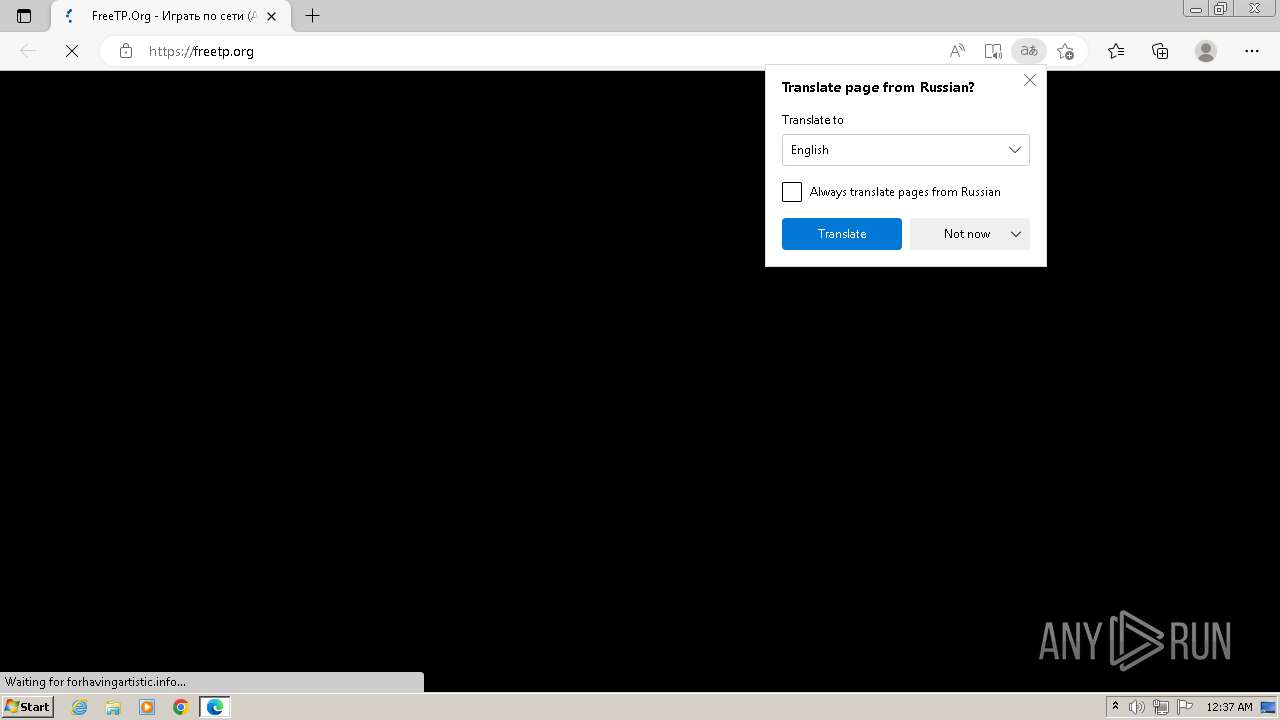1280x720 pixels.
Task: Activate Read aloud icon
Action: point(957,51)
